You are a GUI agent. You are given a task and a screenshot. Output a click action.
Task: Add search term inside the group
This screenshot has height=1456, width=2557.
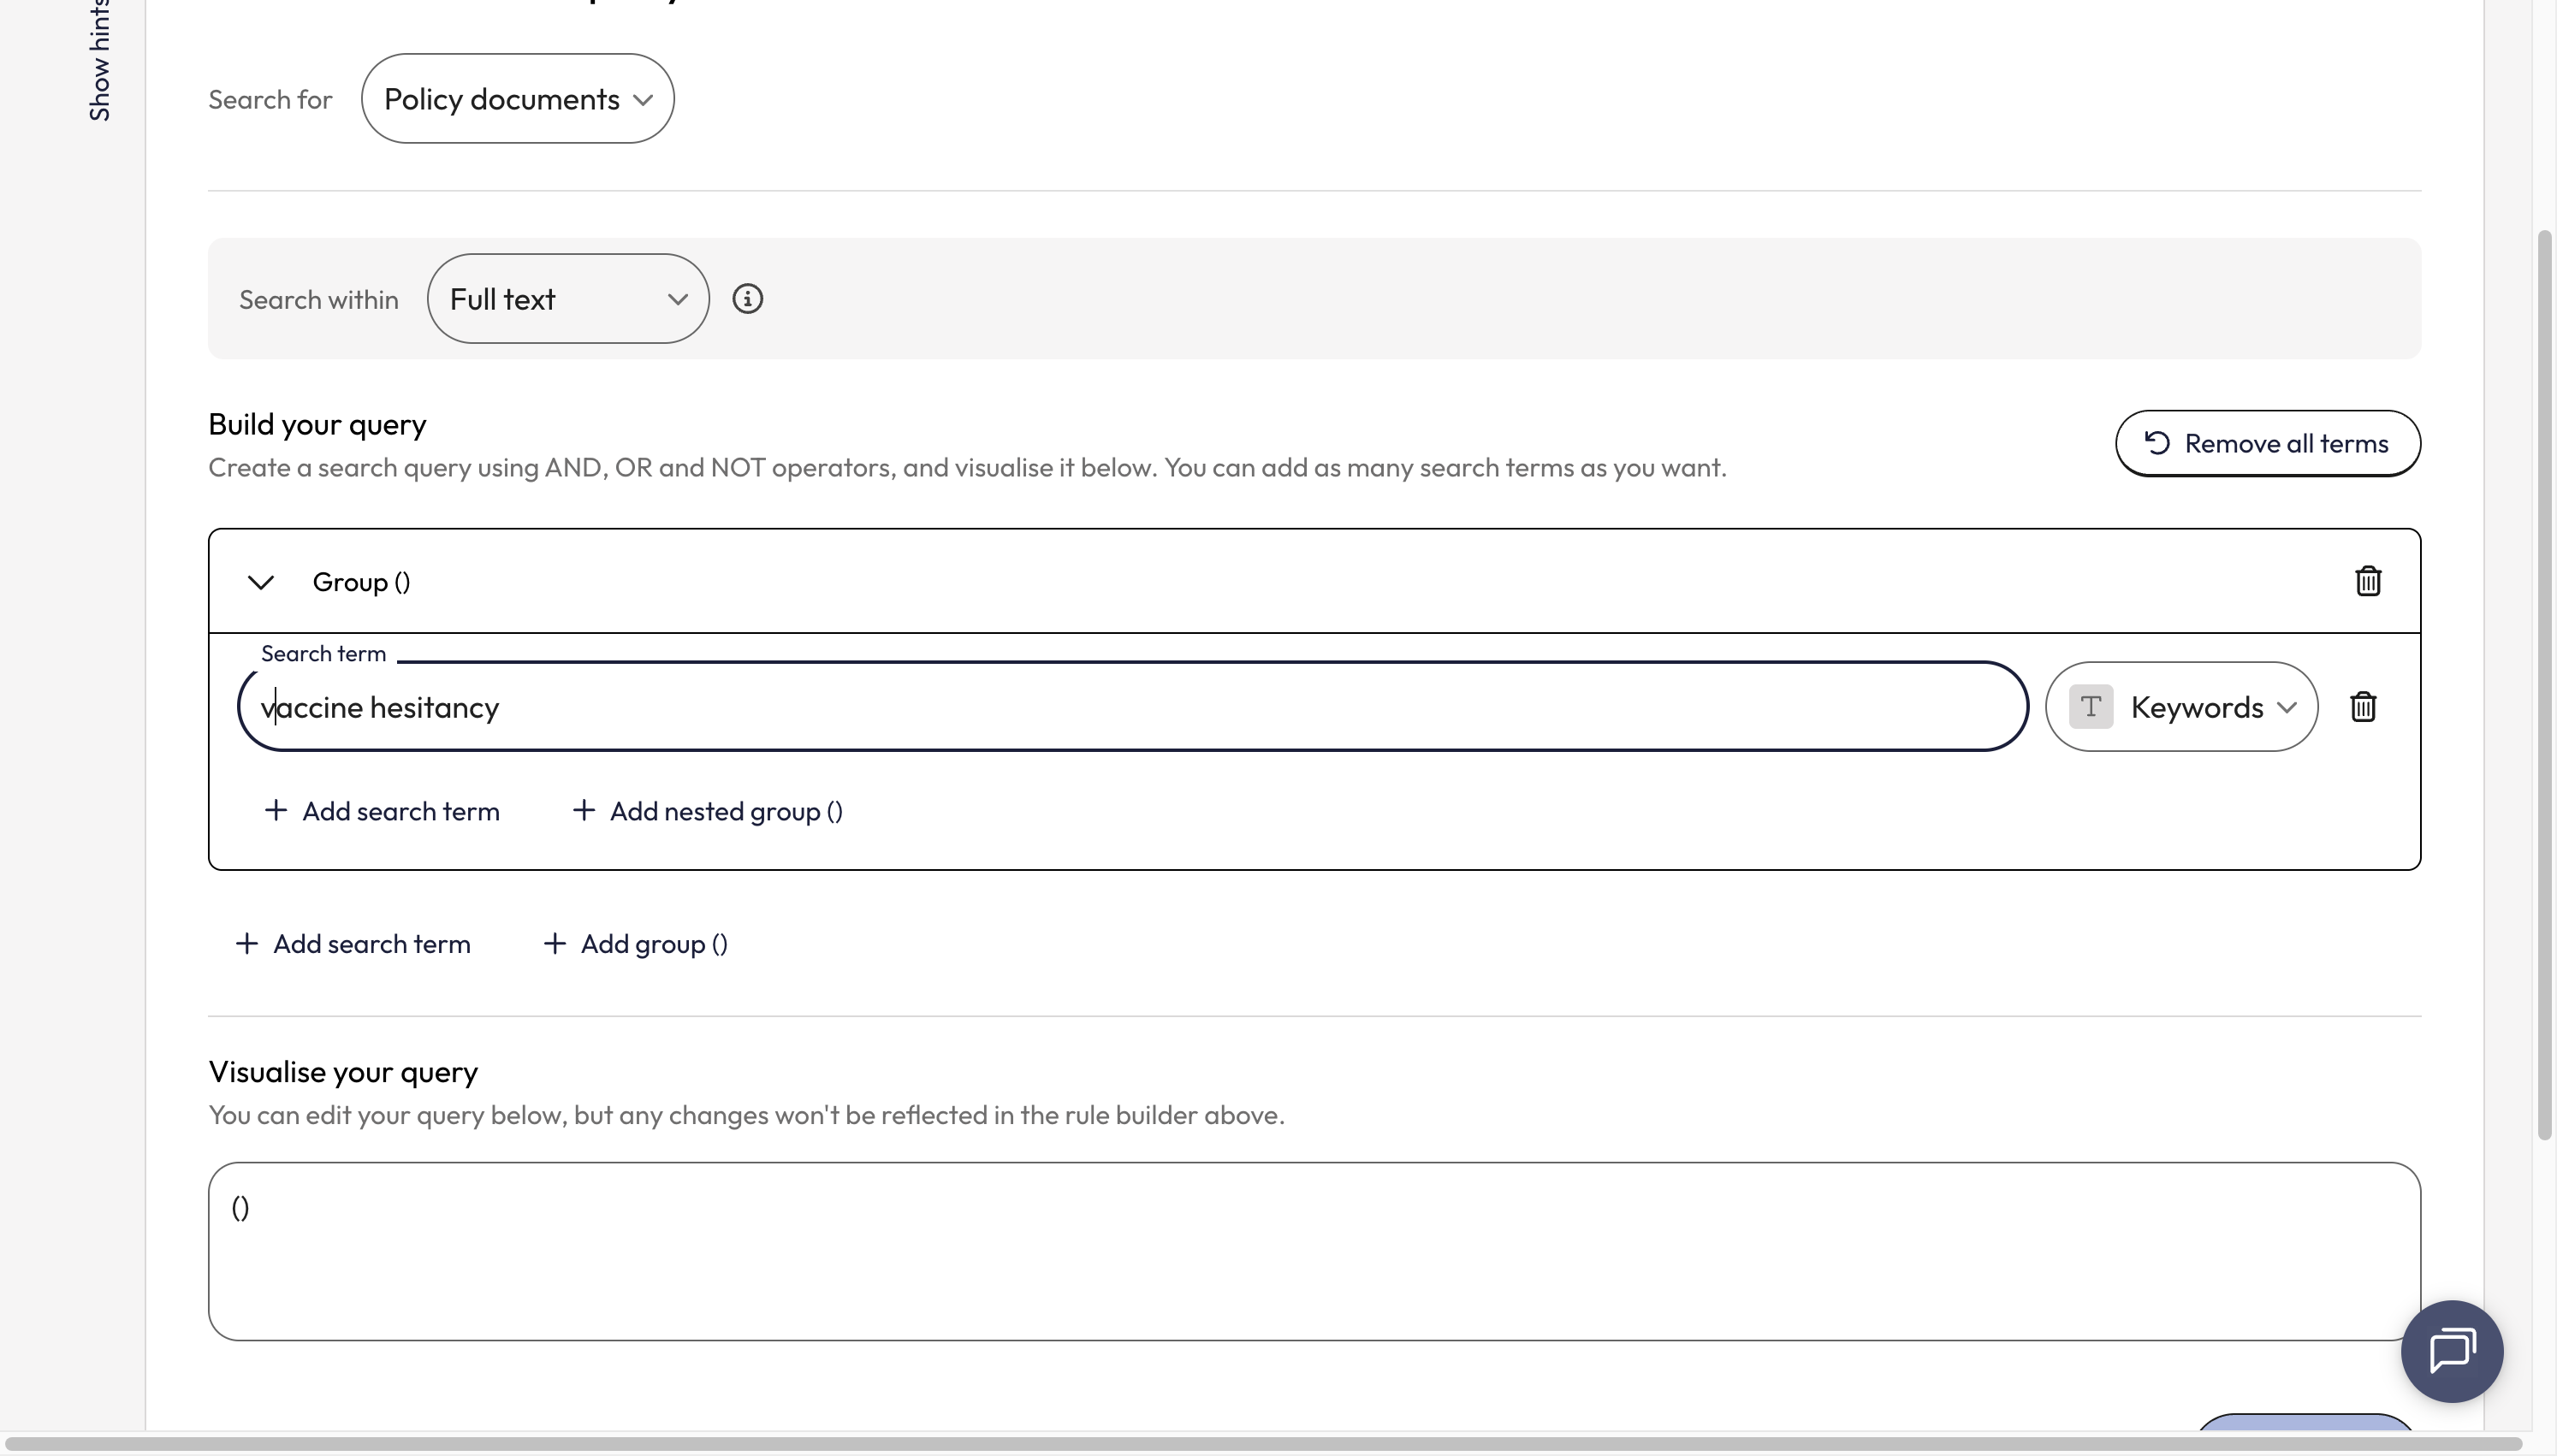tap(382, 811)
